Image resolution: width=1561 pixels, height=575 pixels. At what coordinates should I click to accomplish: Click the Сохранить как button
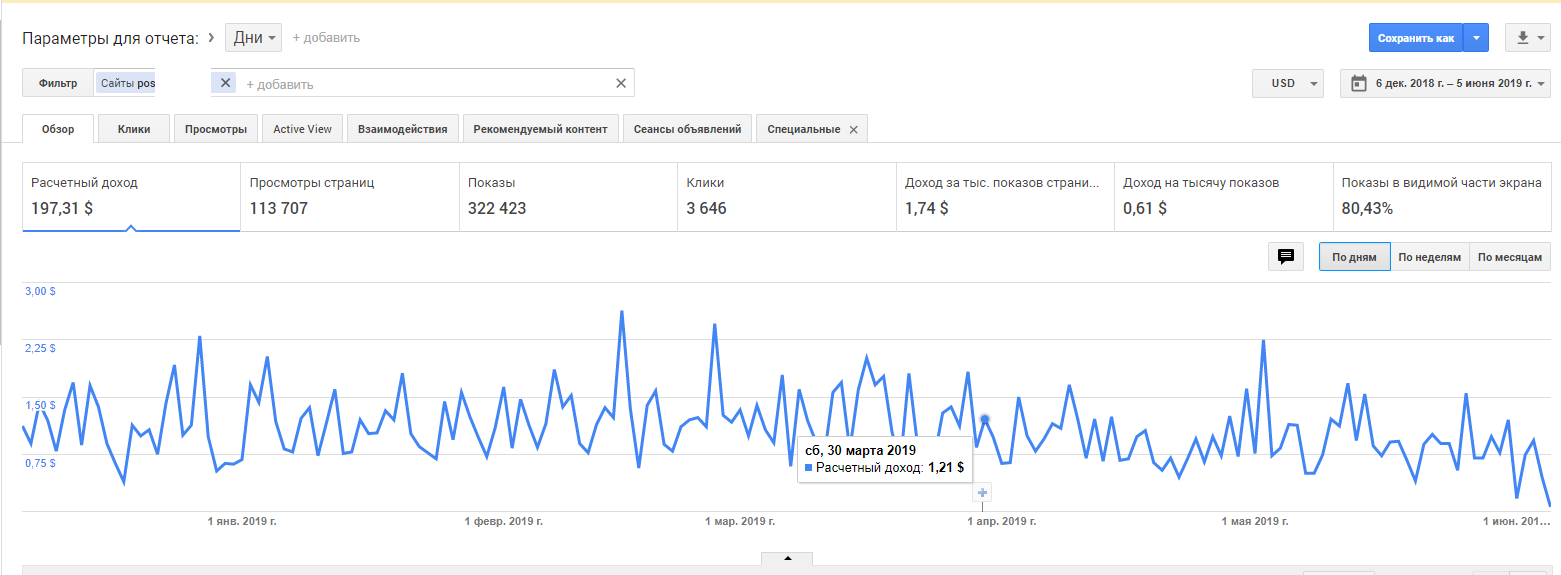click(x=1415, y=38)
